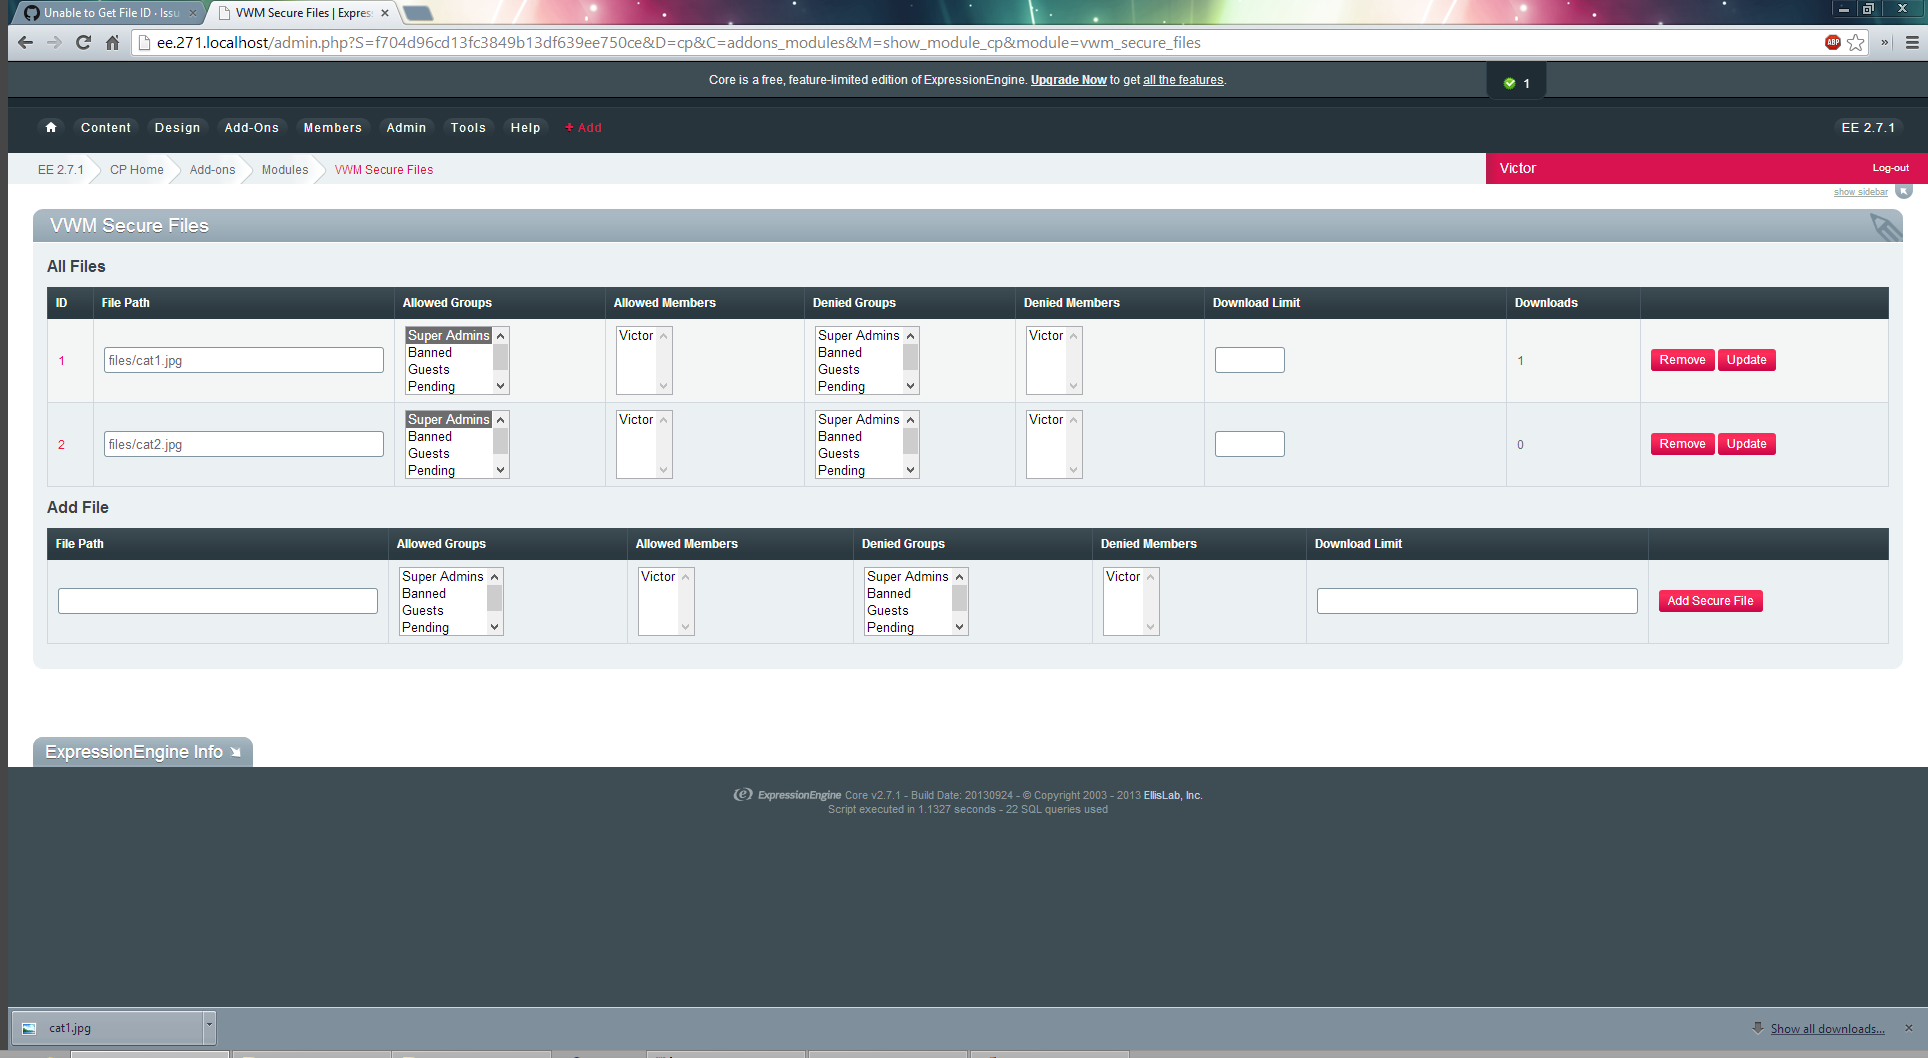
Task: Click the Show all downloads link
Action: pos(1827,1029)
